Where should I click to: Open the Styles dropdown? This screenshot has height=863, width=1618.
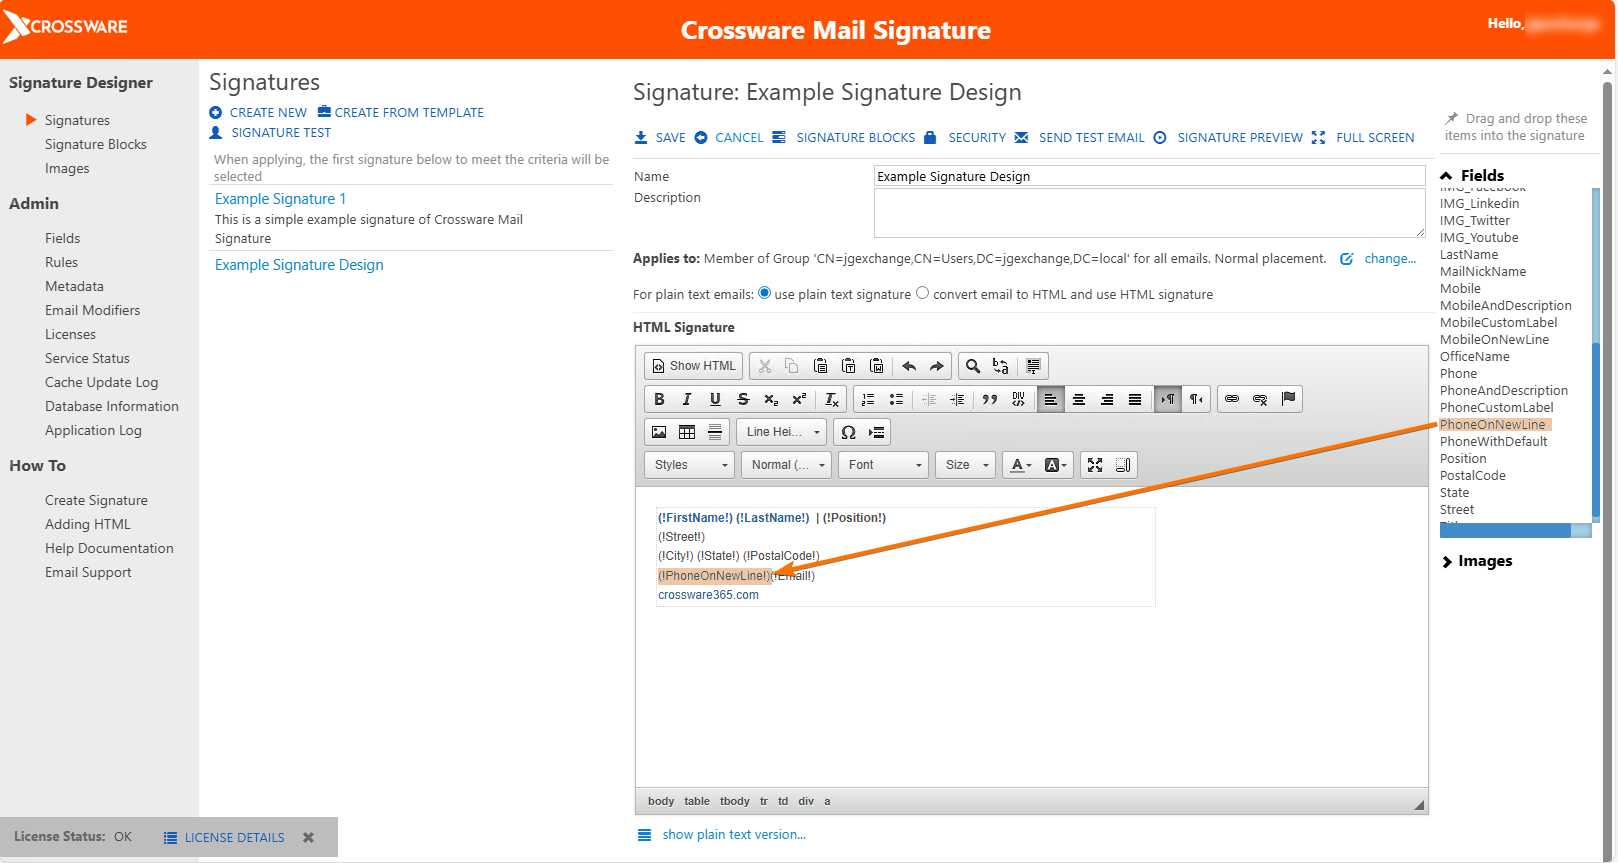[x=690, y=465]
